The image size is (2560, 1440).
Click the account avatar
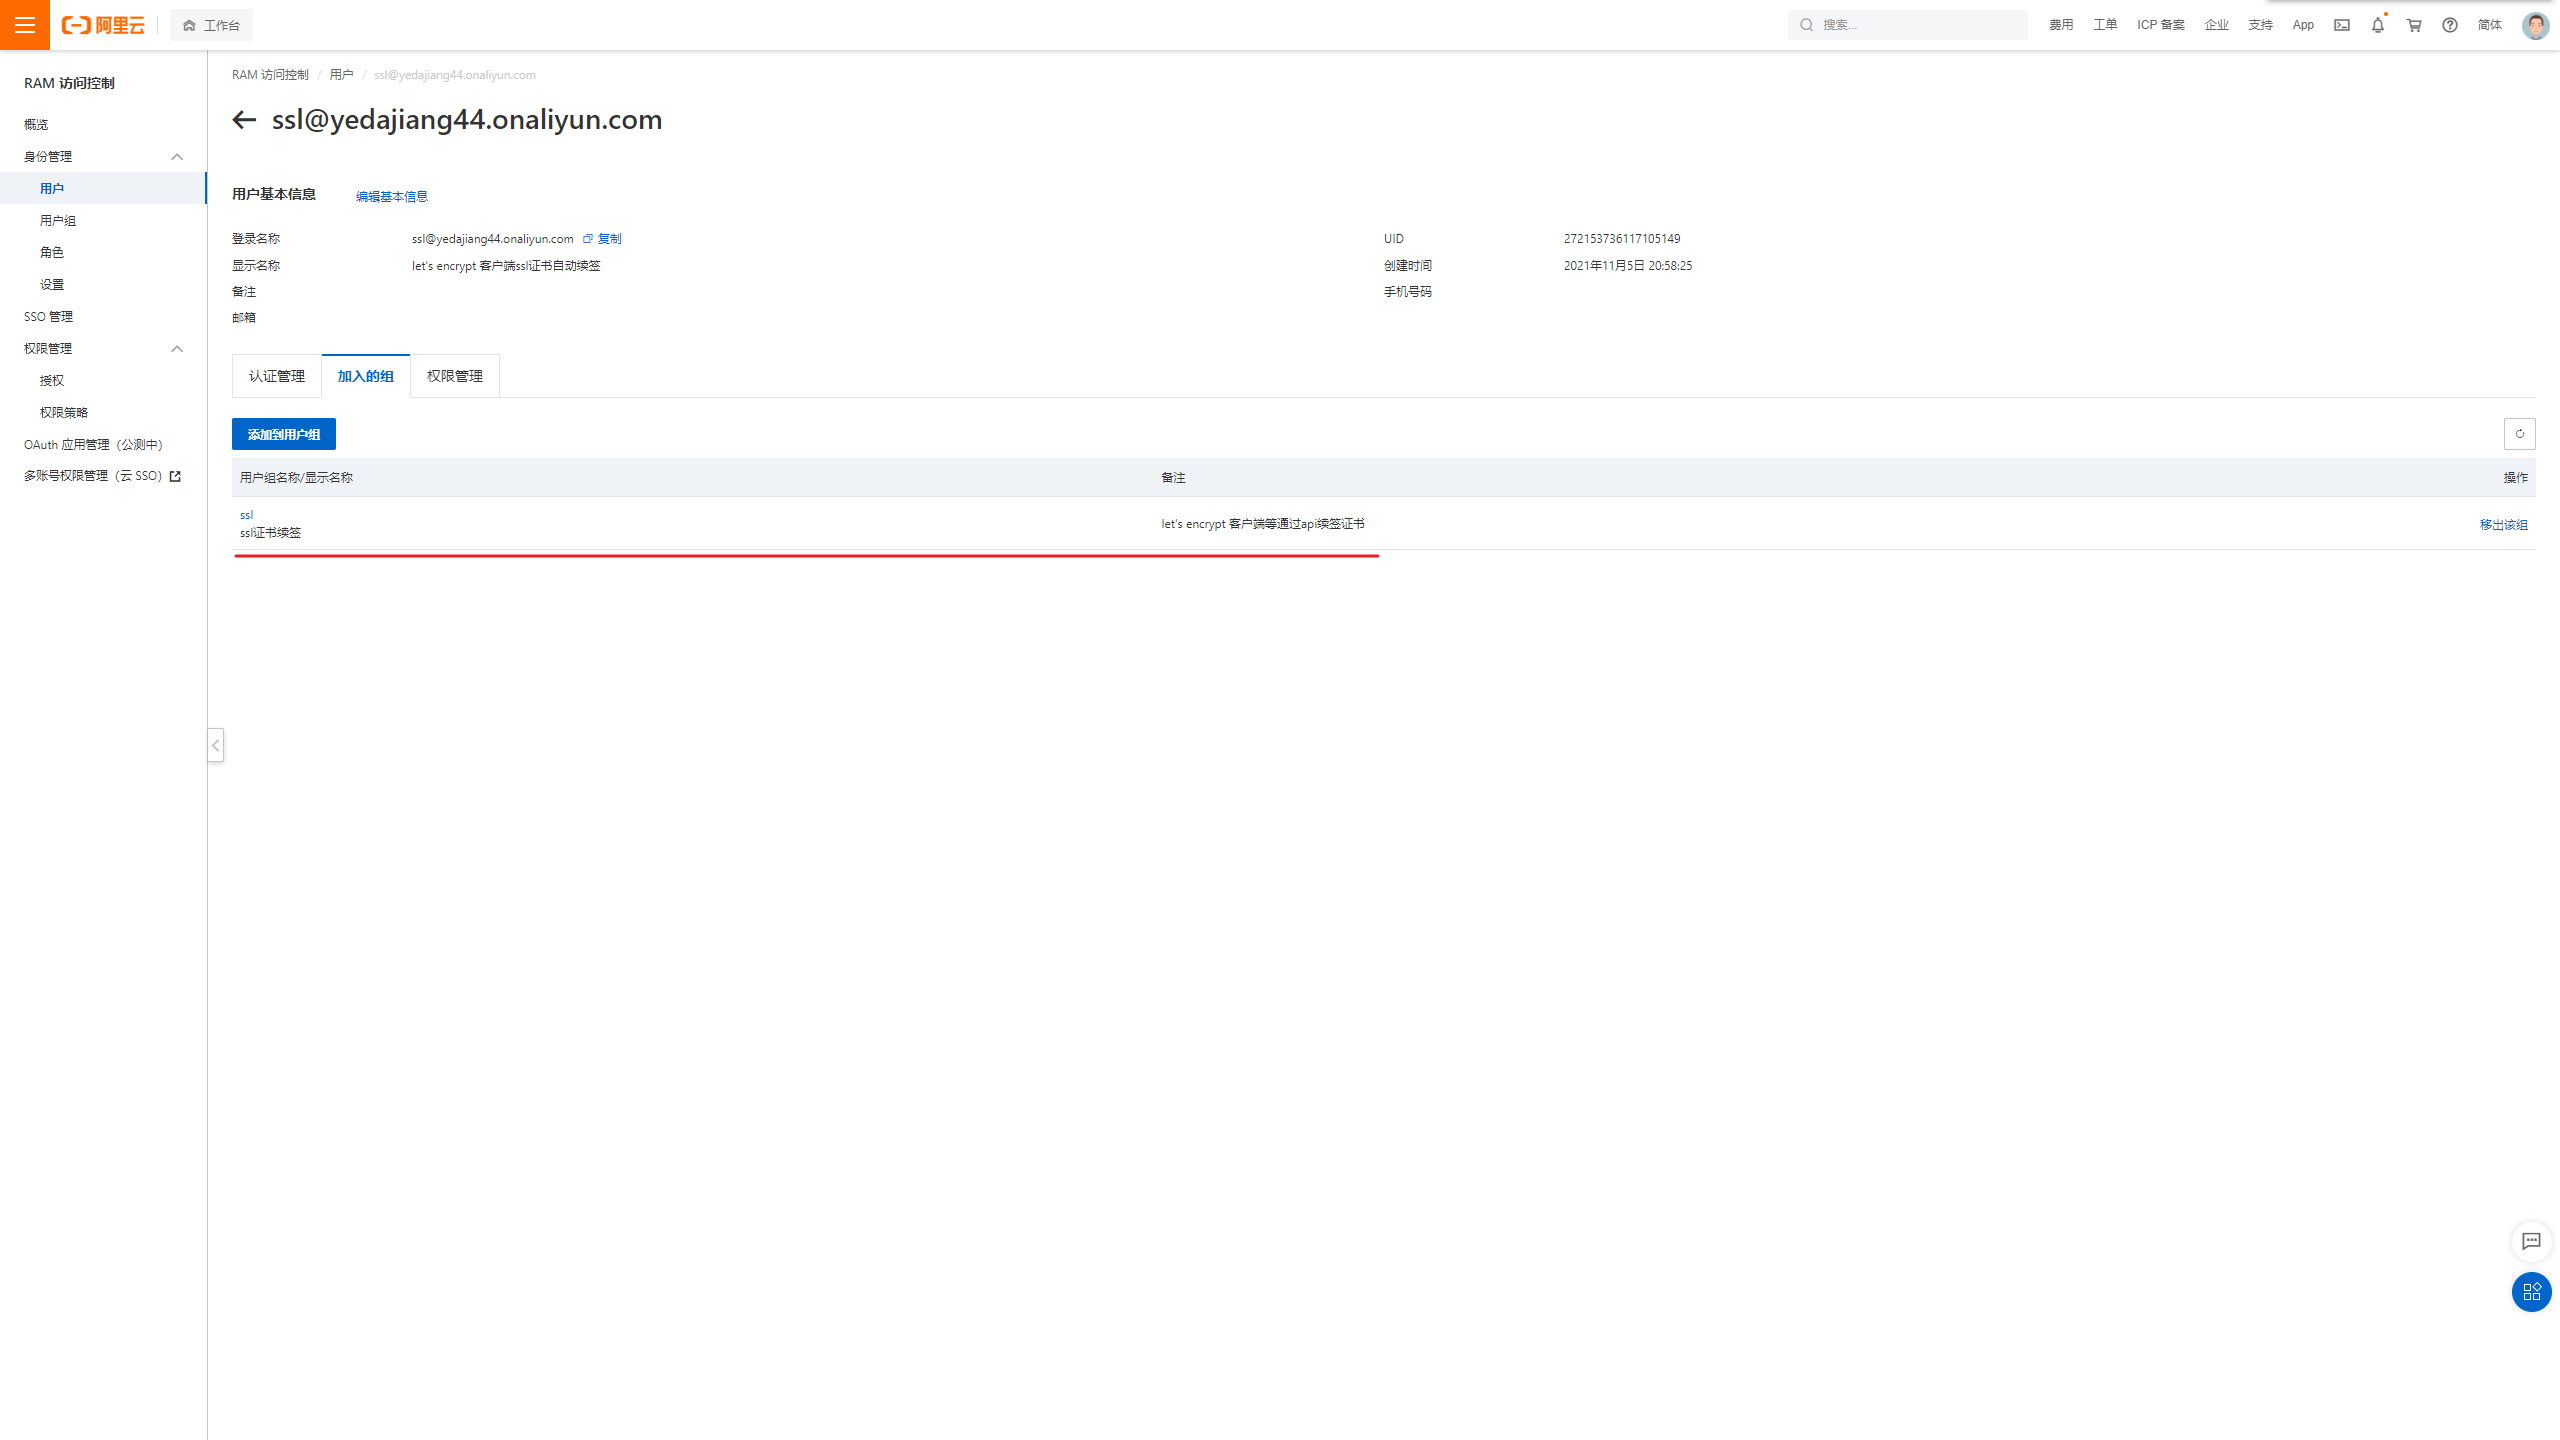pos(2535,25)
